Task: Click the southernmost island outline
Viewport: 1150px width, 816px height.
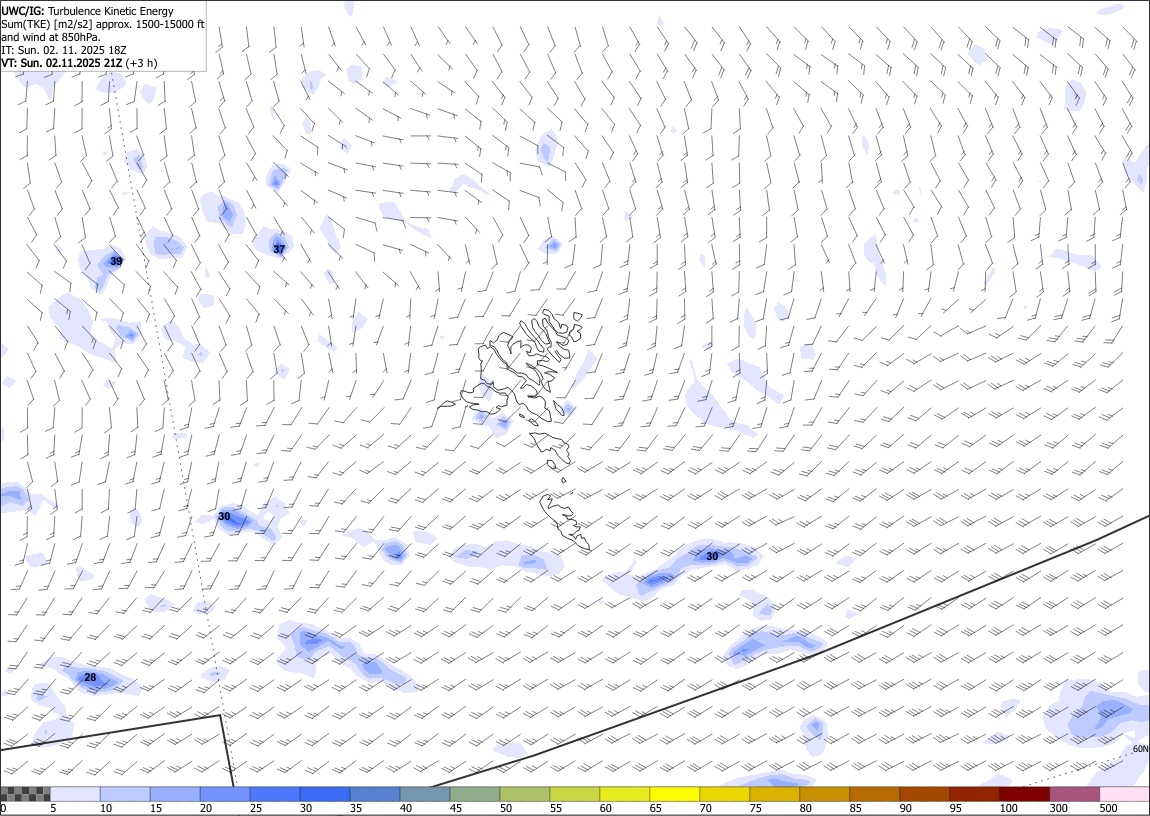Action: click(x=565, y=521)
